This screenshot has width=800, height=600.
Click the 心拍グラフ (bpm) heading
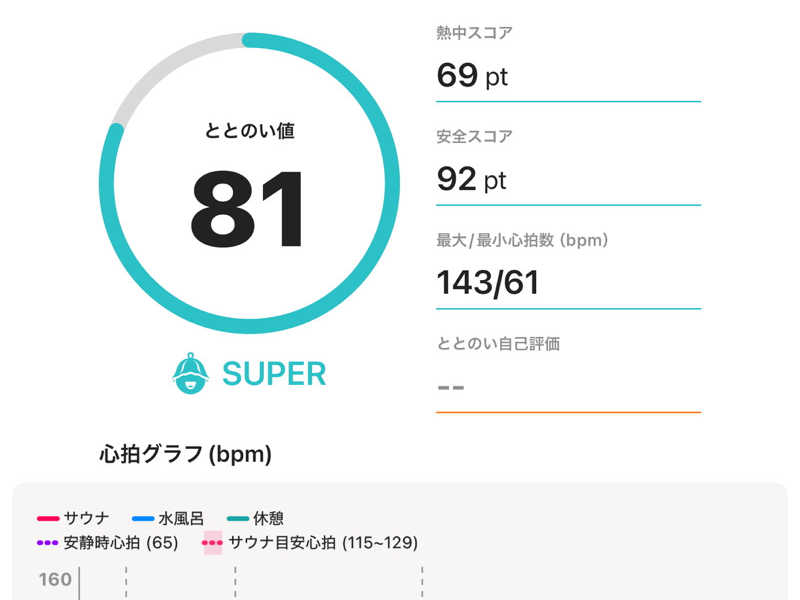point(185,454)
